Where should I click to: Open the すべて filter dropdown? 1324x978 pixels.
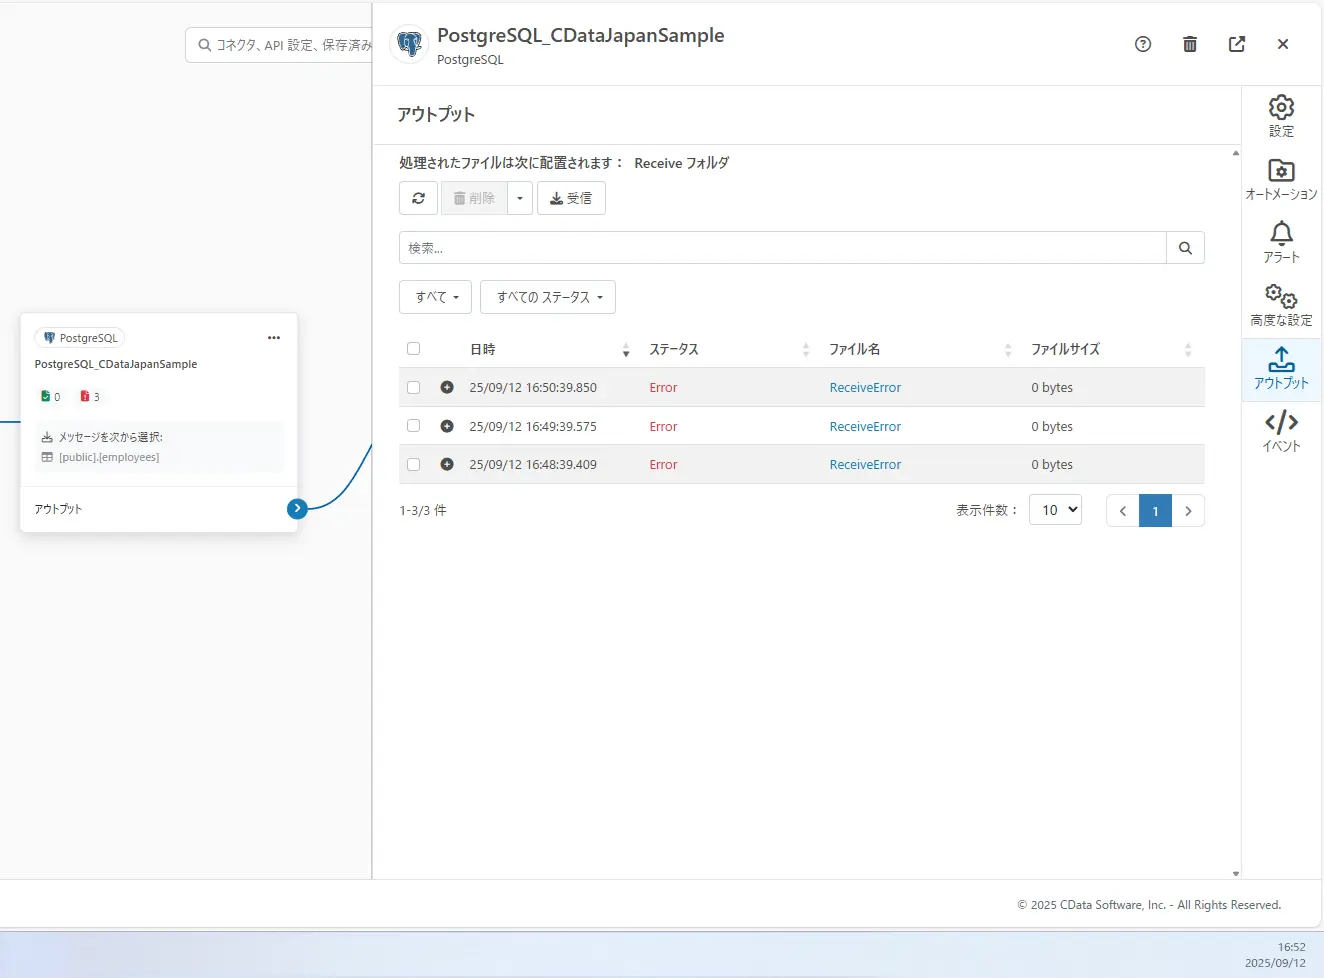click(436, 297)
